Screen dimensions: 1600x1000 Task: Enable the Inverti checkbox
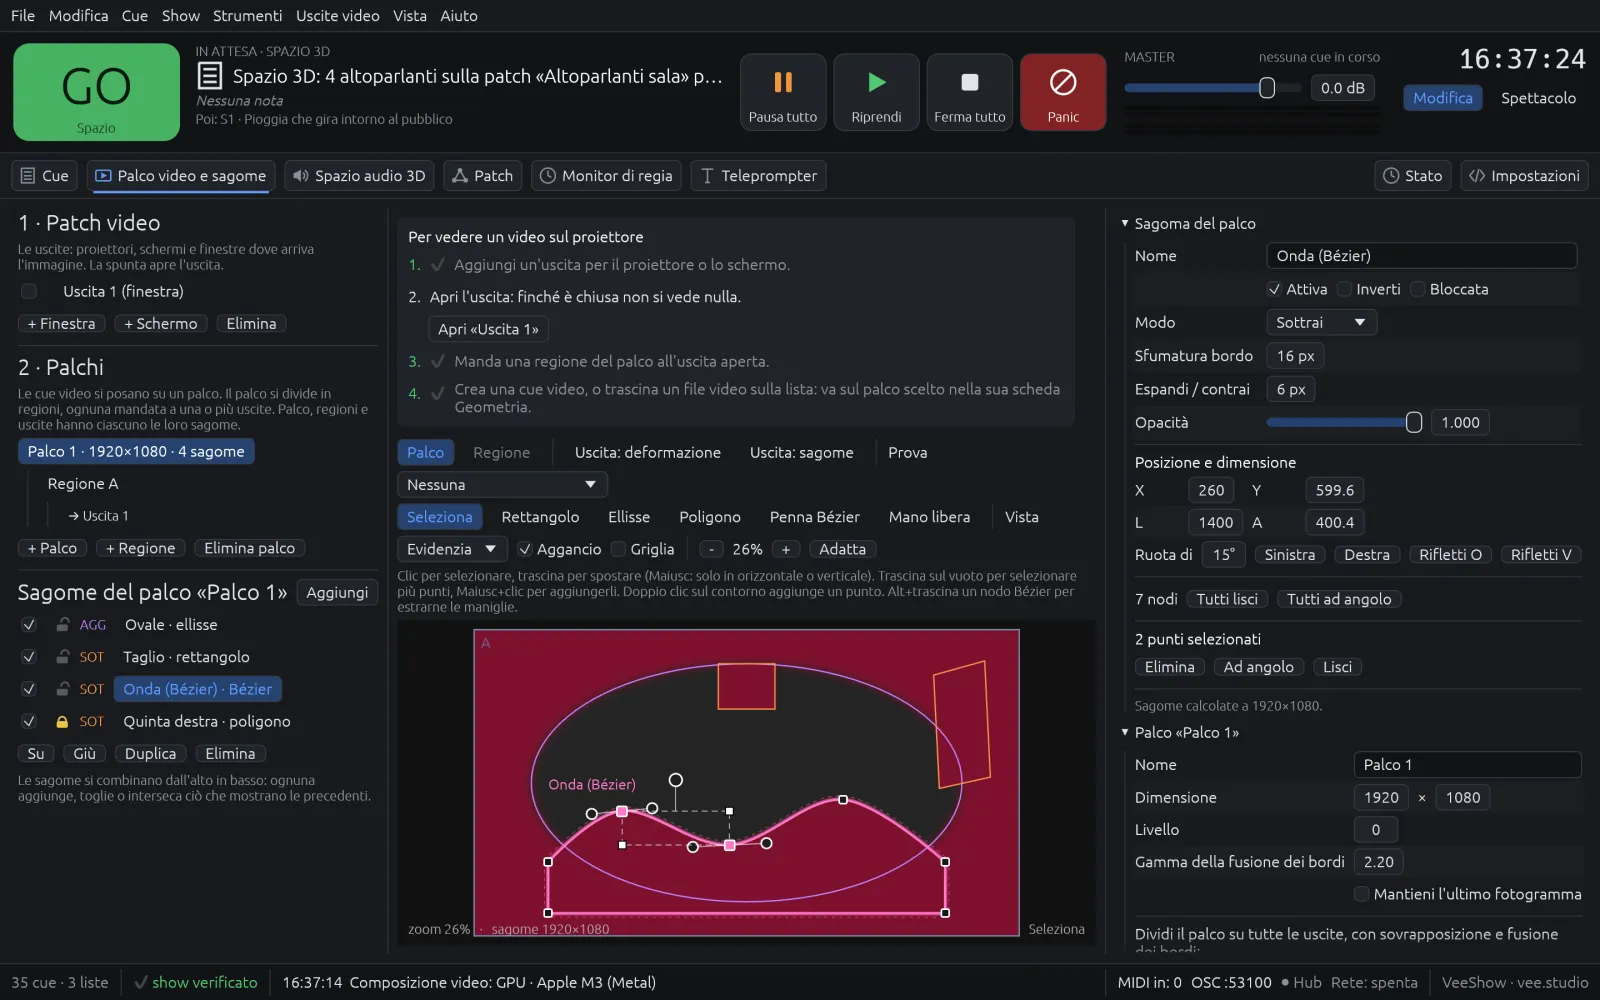coord(1345,289)
